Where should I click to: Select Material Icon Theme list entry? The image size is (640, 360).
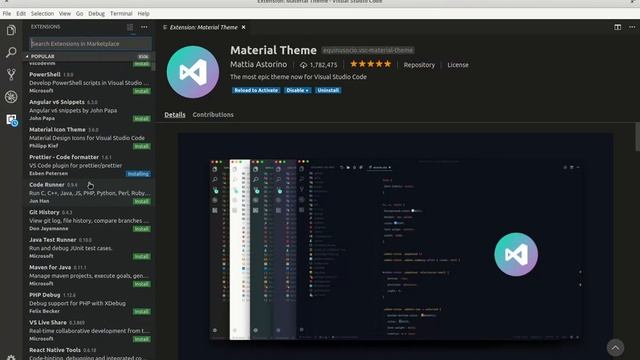point(89,138)
